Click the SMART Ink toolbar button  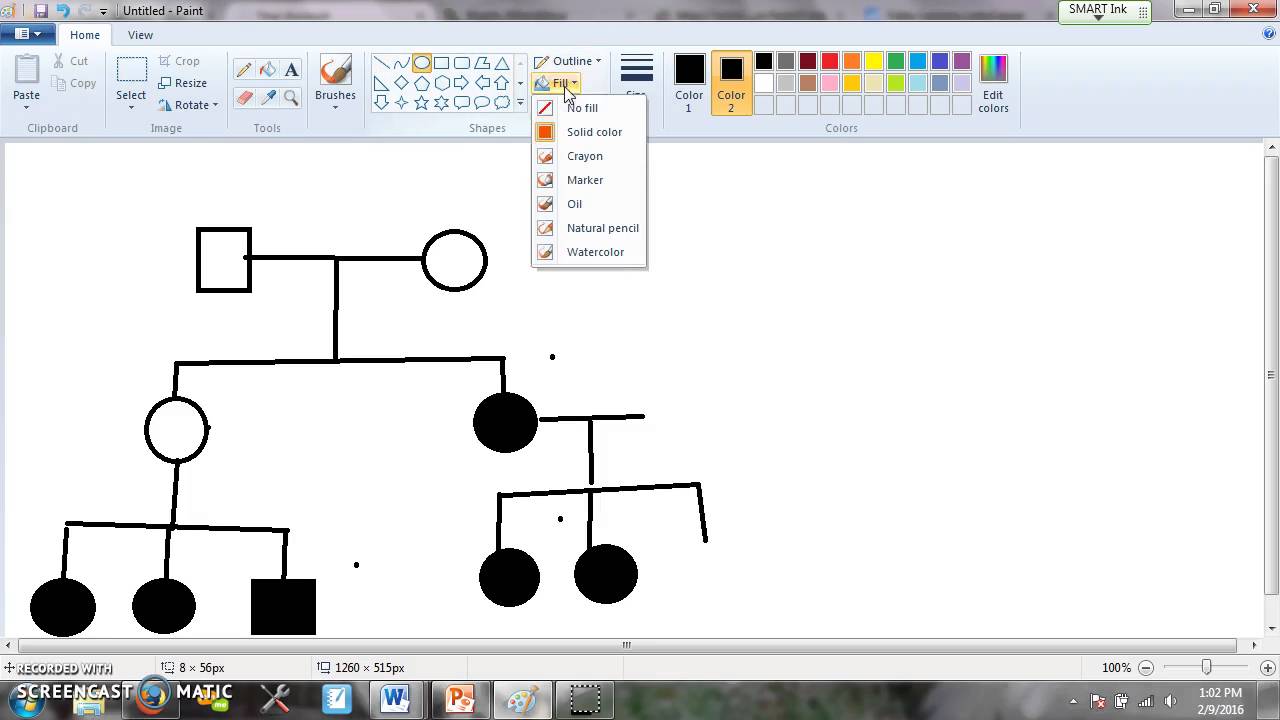(1104, 11)
